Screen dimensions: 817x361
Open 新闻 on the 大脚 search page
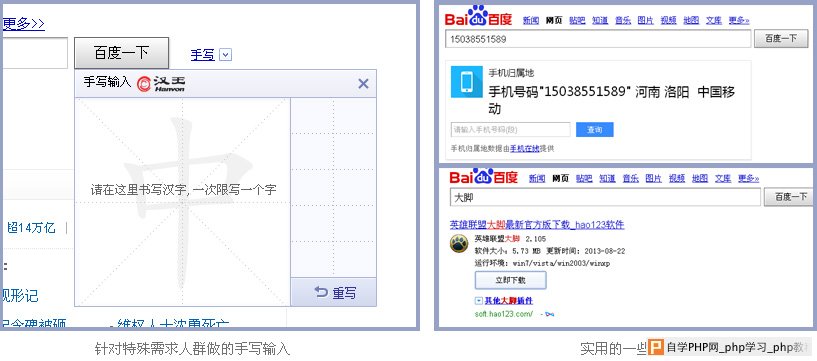tap(537, 178)
